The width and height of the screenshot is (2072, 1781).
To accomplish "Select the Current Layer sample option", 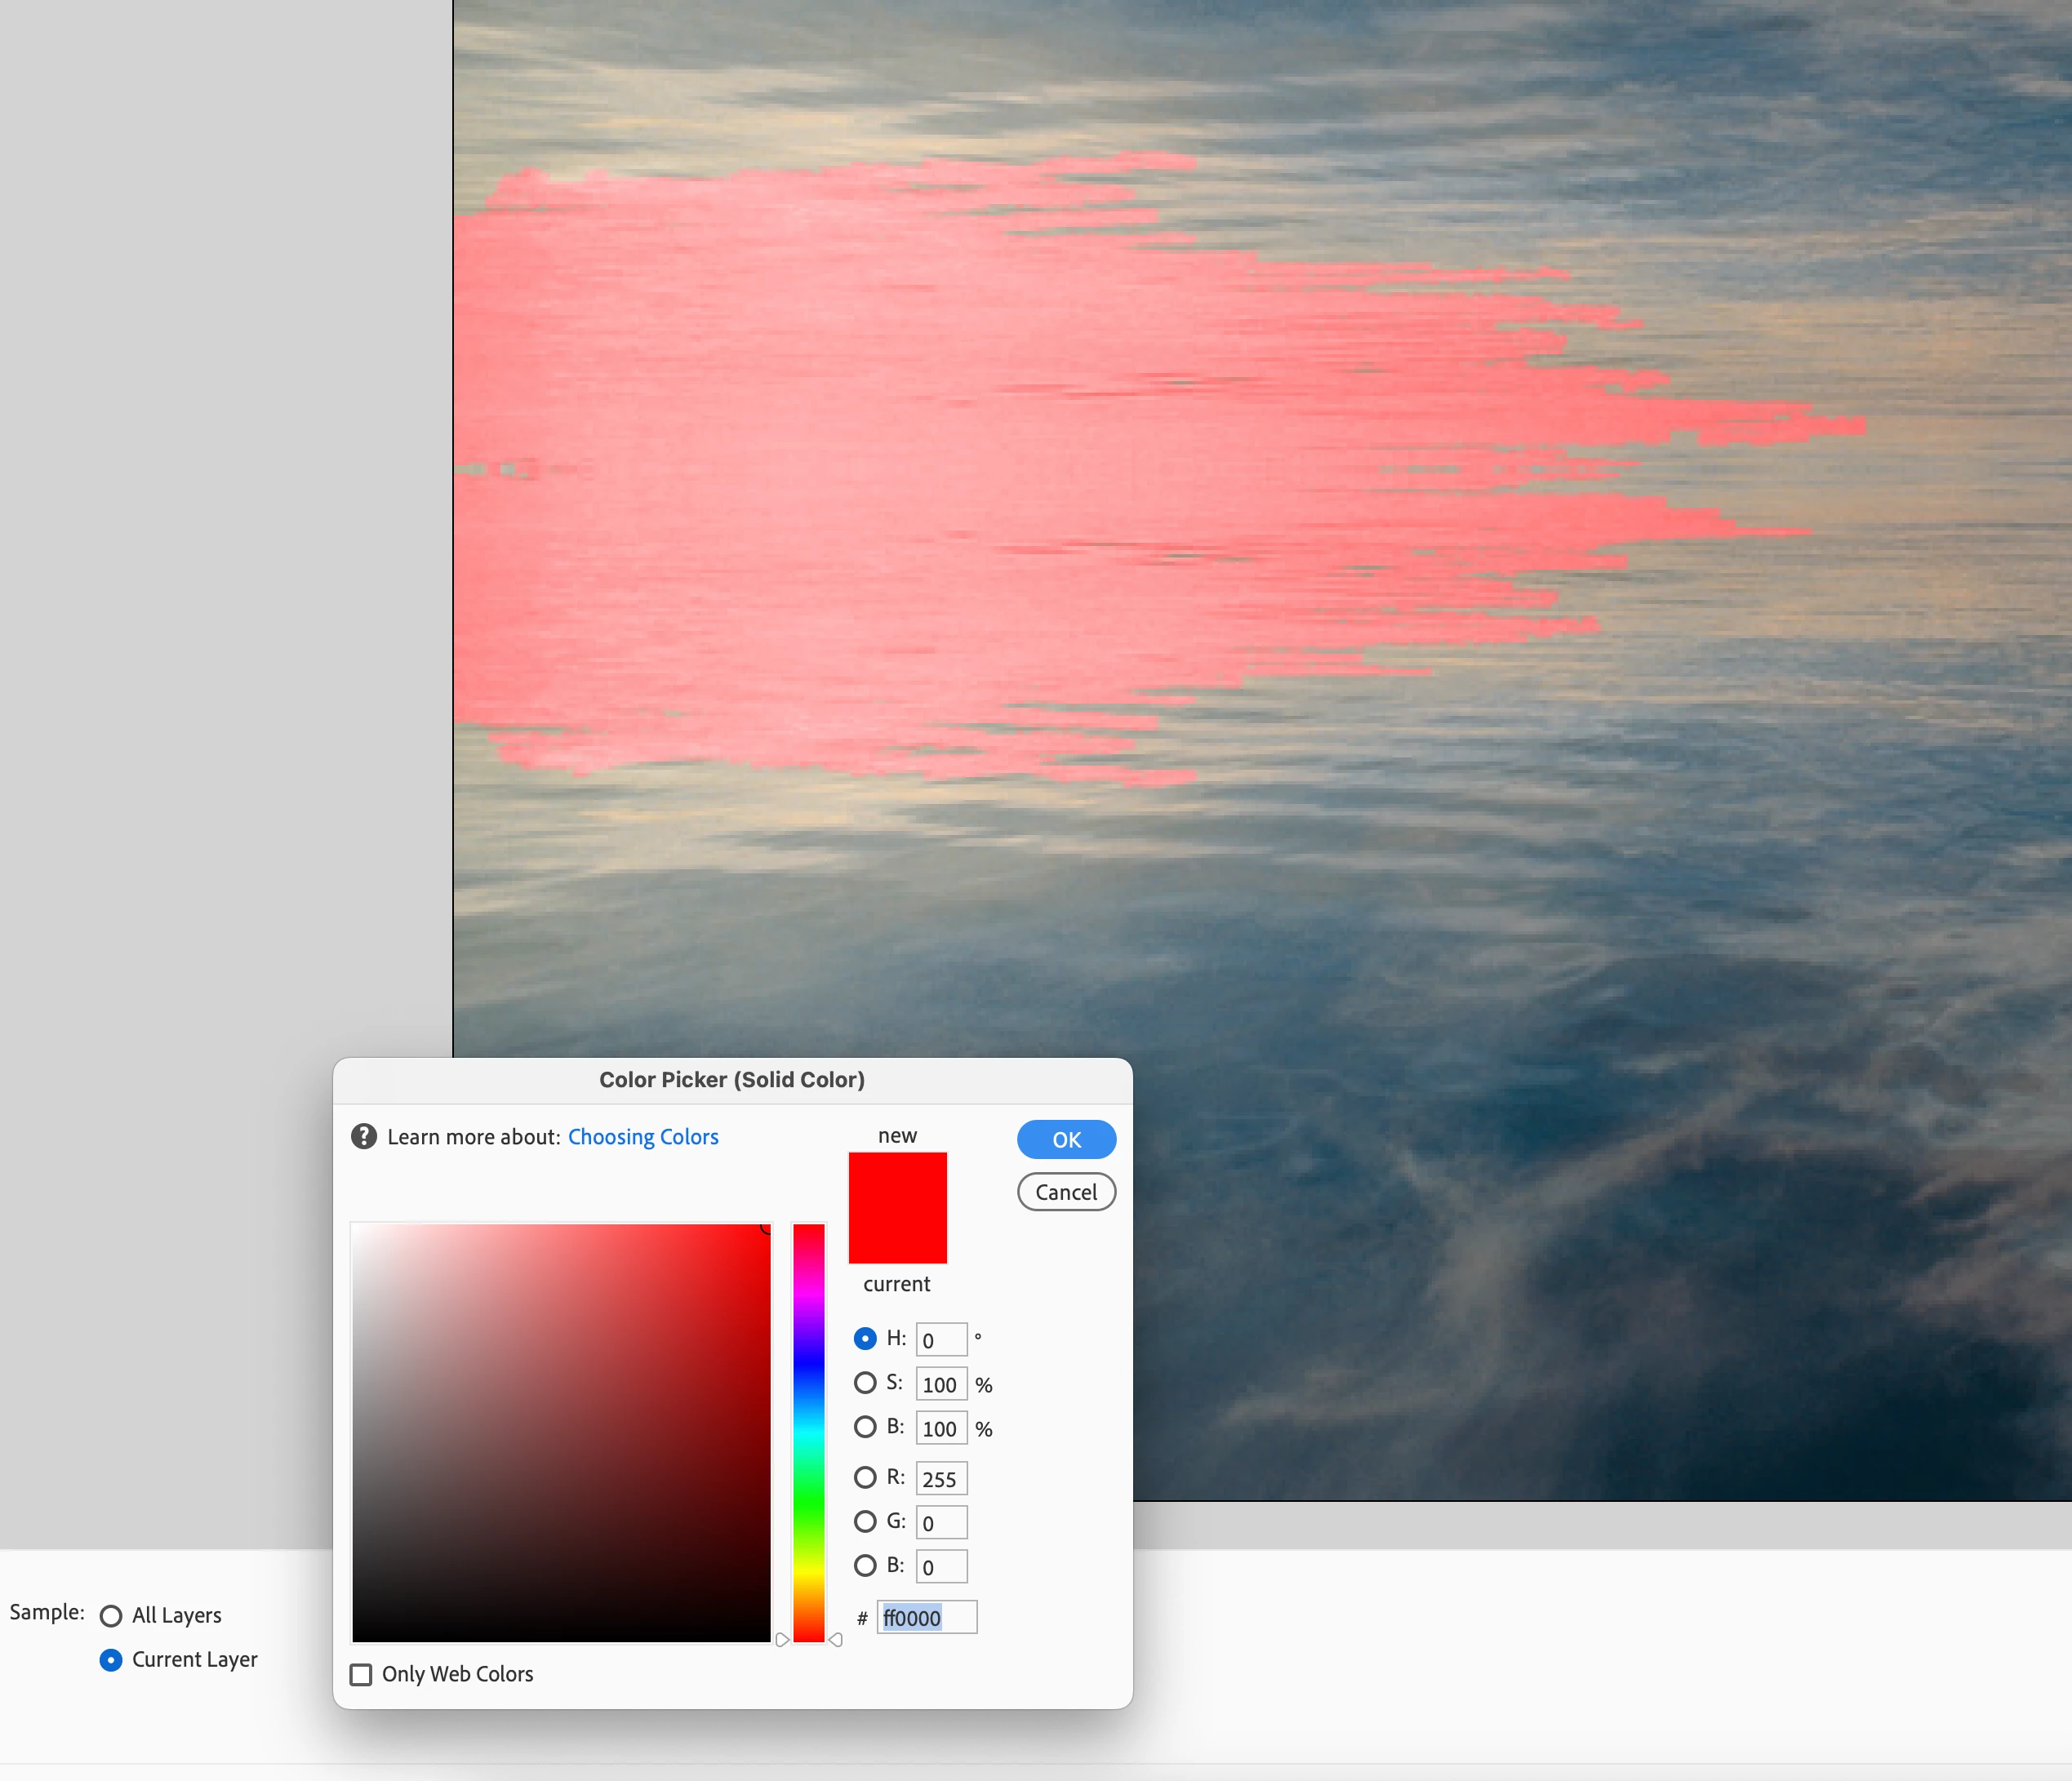I will click(x=111, y=1660).
